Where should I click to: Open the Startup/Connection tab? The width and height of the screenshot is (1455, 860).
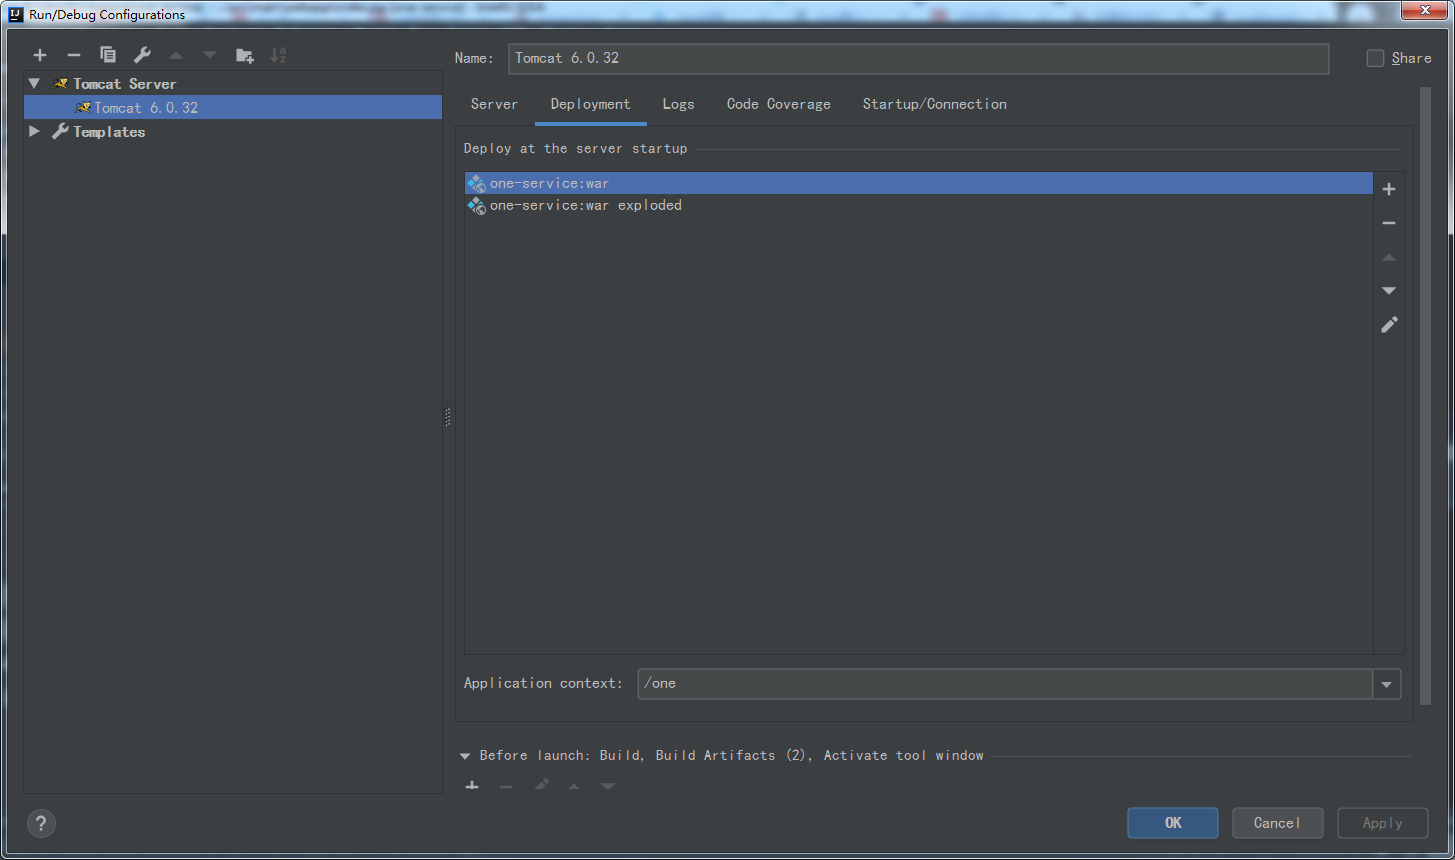click(934, 104)
